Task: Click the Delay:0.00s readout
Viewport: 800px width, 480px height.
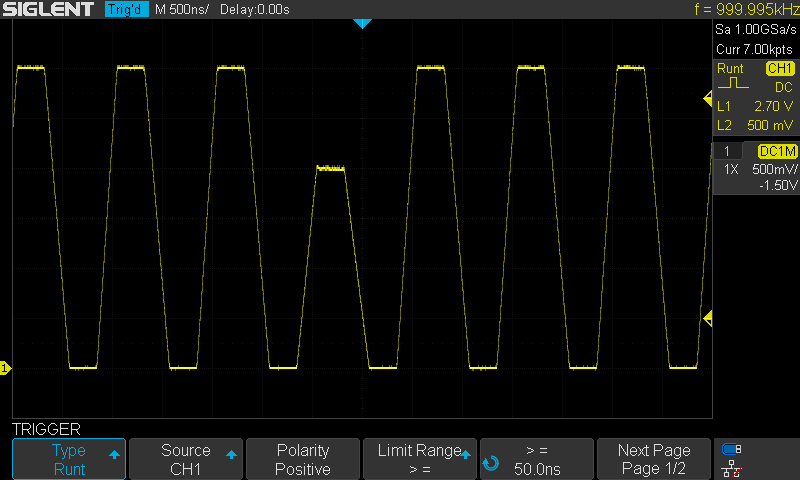Action: click(255, 9)
